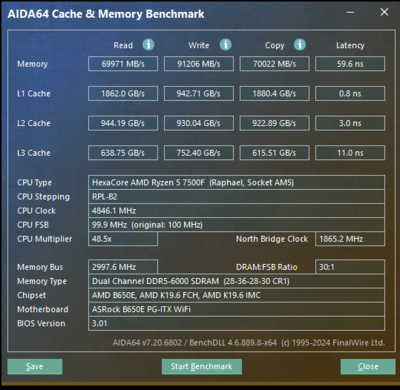
Task: Click the North Bridge Clock 1865.2 MHz field
Action: 350,239
